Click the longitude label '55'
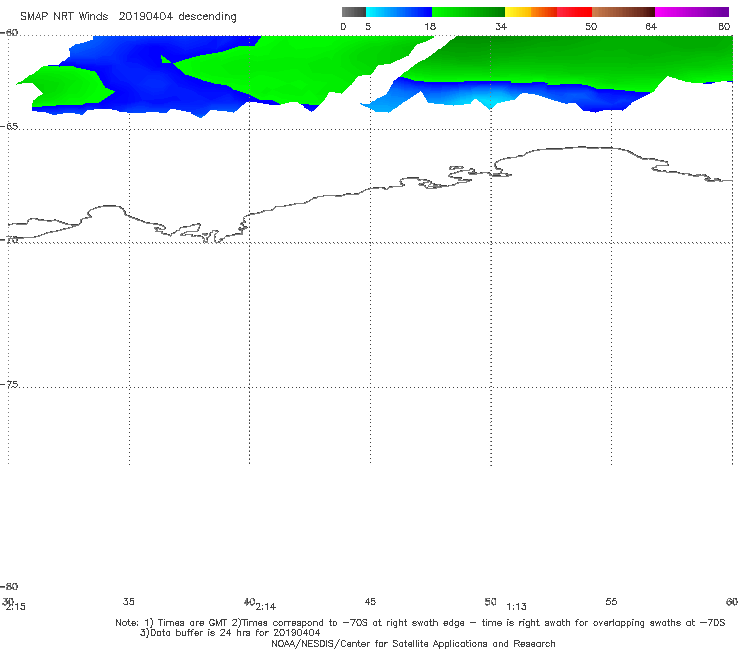This screenshot has width=740, height=650. (611, 602)
